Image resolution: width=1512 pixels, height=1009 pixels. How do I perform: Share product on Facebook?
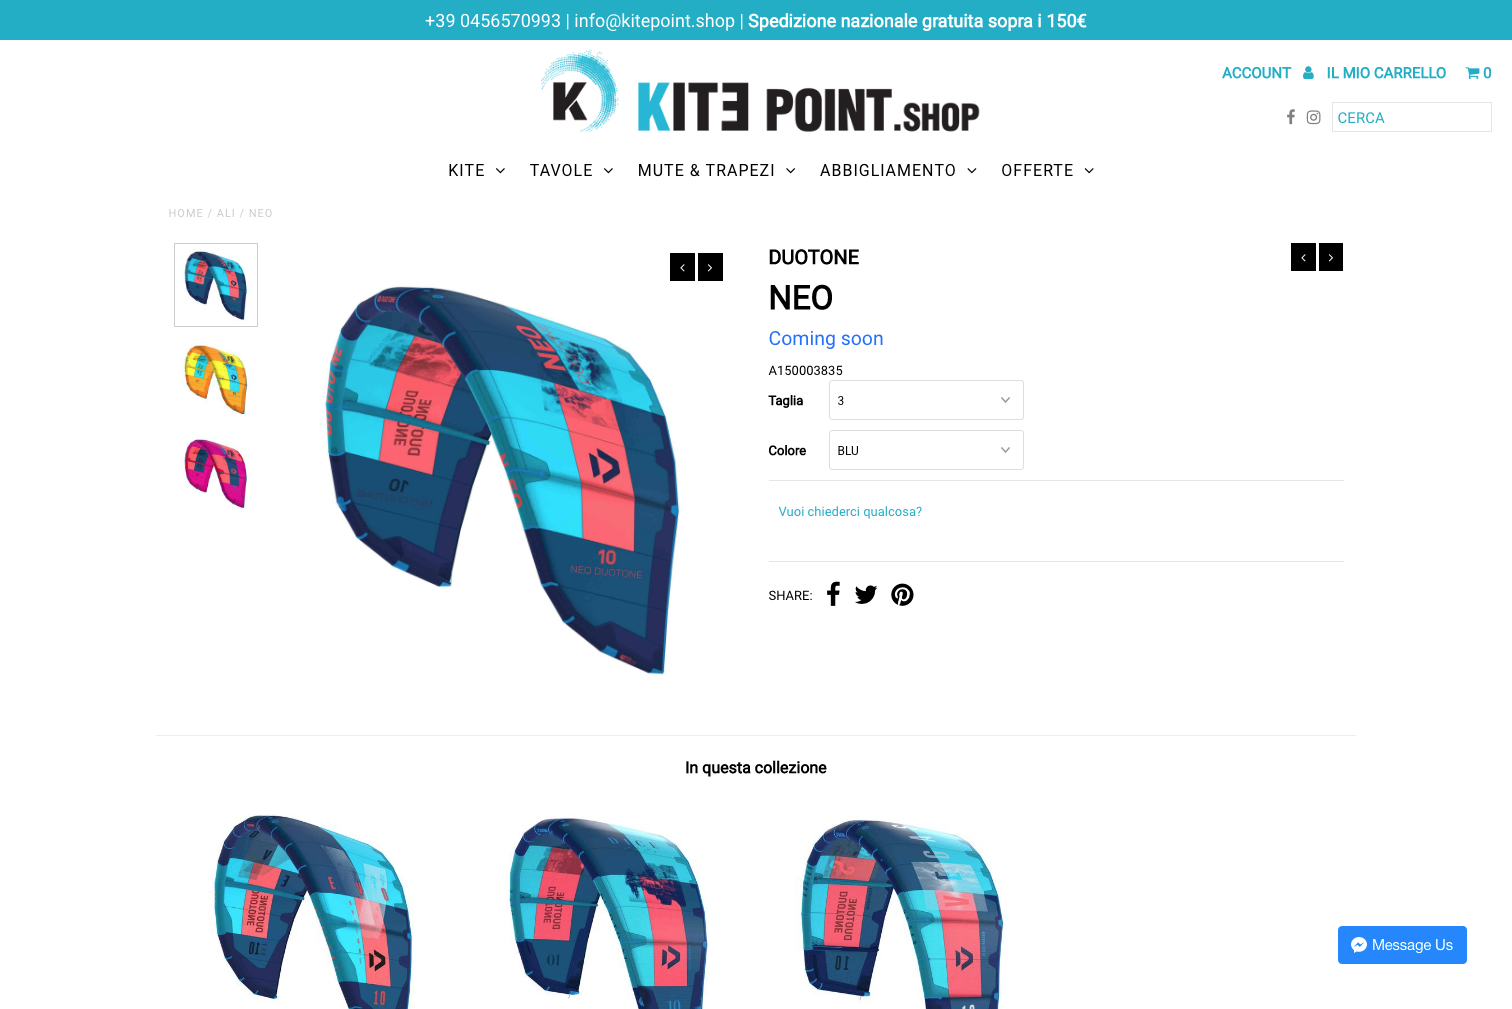[833, 595]
